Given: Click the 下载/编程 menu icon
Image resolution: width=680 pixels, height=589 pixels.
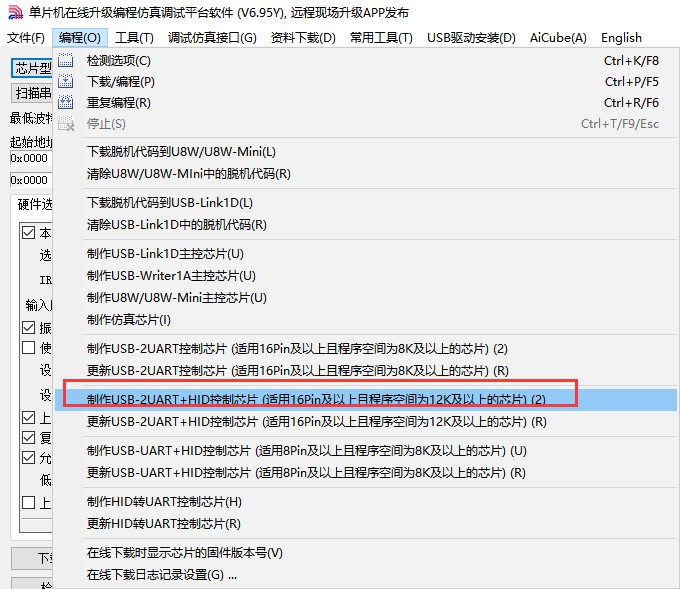Looking at the screenshot, I should pyautogui.click(x=65, y=82).
